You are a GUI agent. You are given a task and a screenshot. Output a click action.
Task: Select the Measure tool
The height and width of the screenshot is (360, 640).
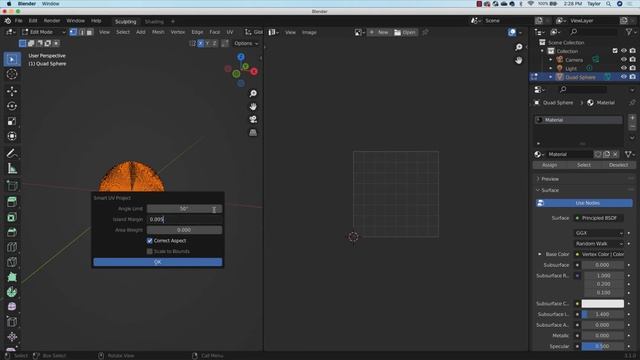(x=12, y=169)
